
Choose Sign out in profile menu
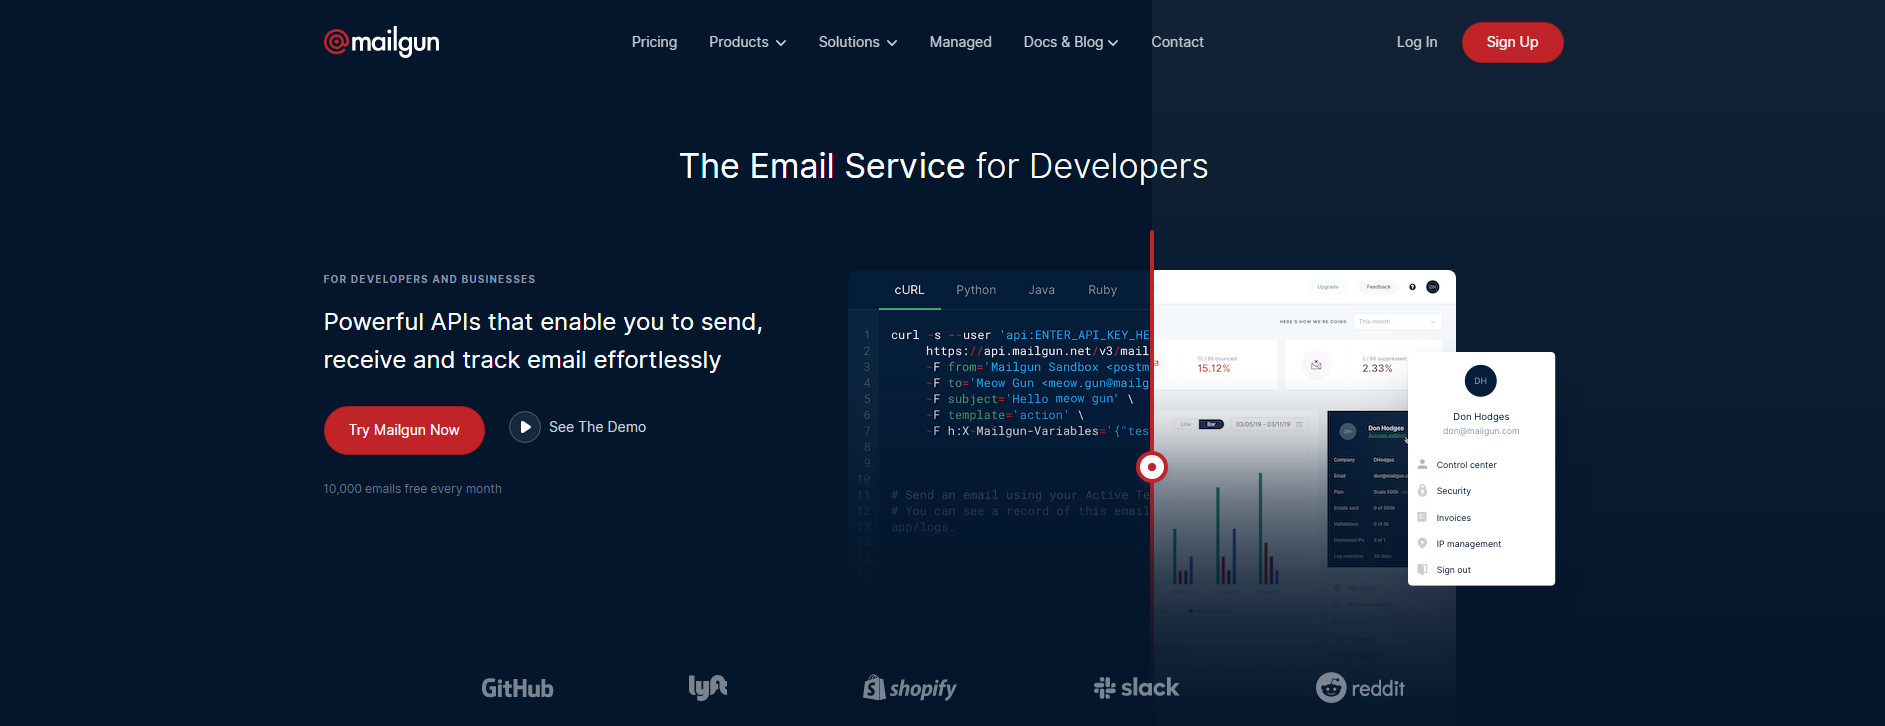tap(1453, 570)
